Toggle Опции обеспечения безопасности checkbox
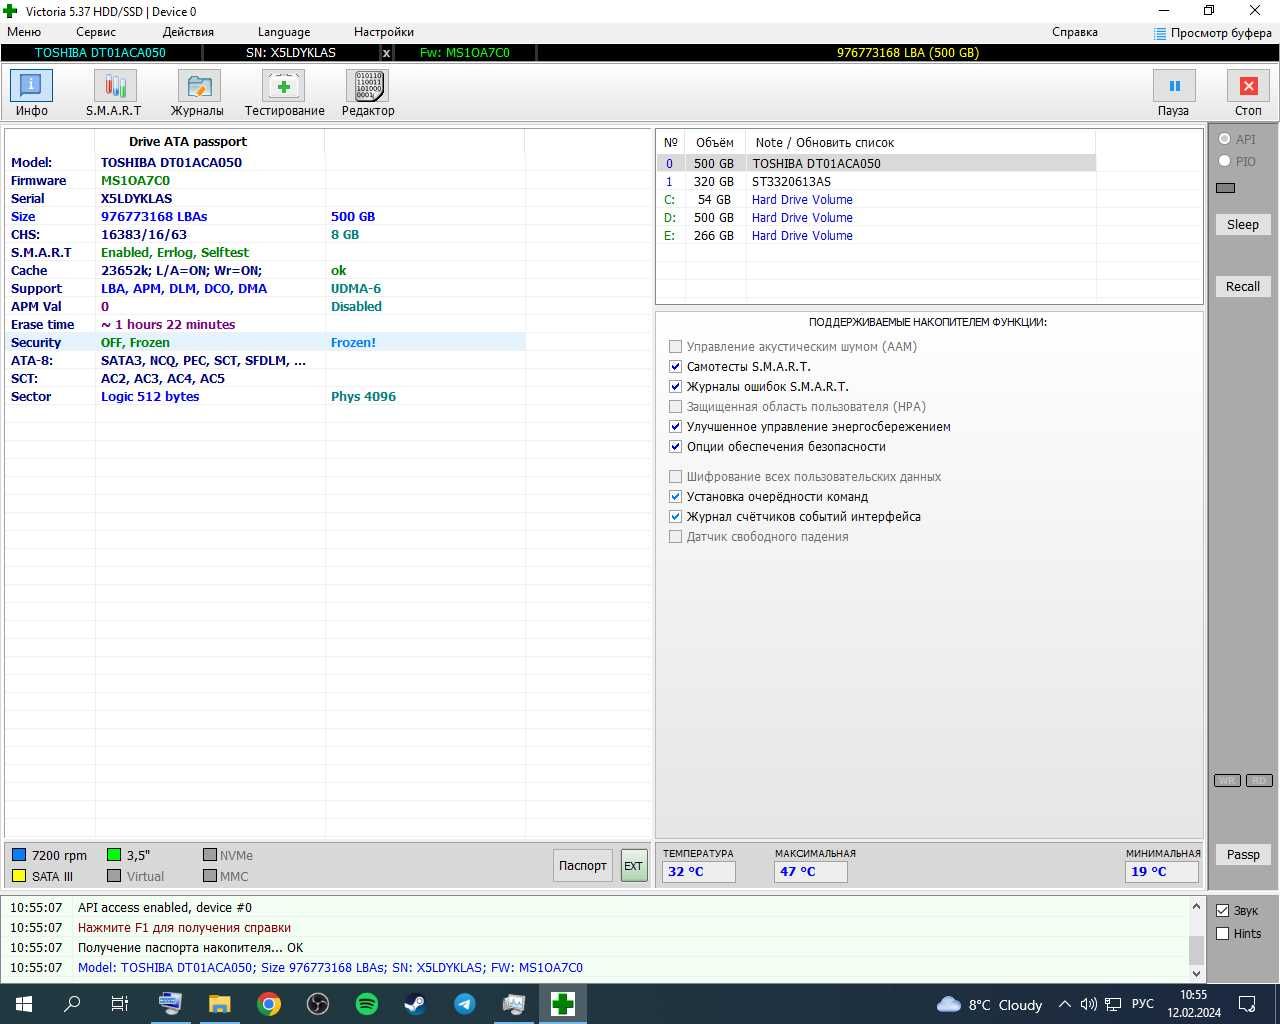The width and height of the screenshot is (1280, 1024). pos(675,446)
